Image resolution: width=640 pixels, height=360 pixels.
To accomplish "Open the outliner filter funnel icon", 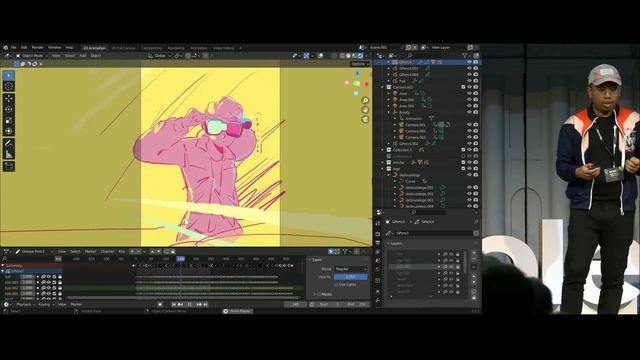I will click(x=465, y=56).
